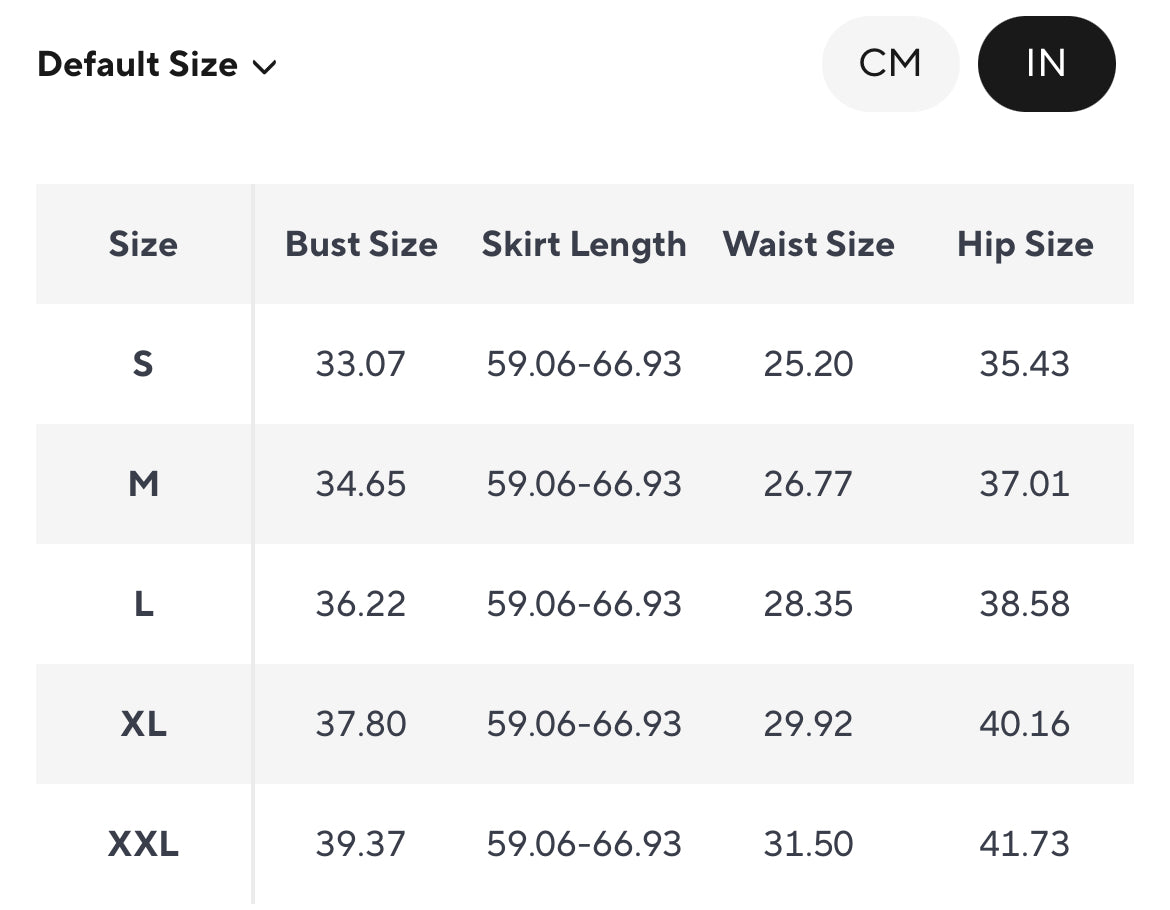
Task: Select the XXL size row label
Action: point(143,844)
